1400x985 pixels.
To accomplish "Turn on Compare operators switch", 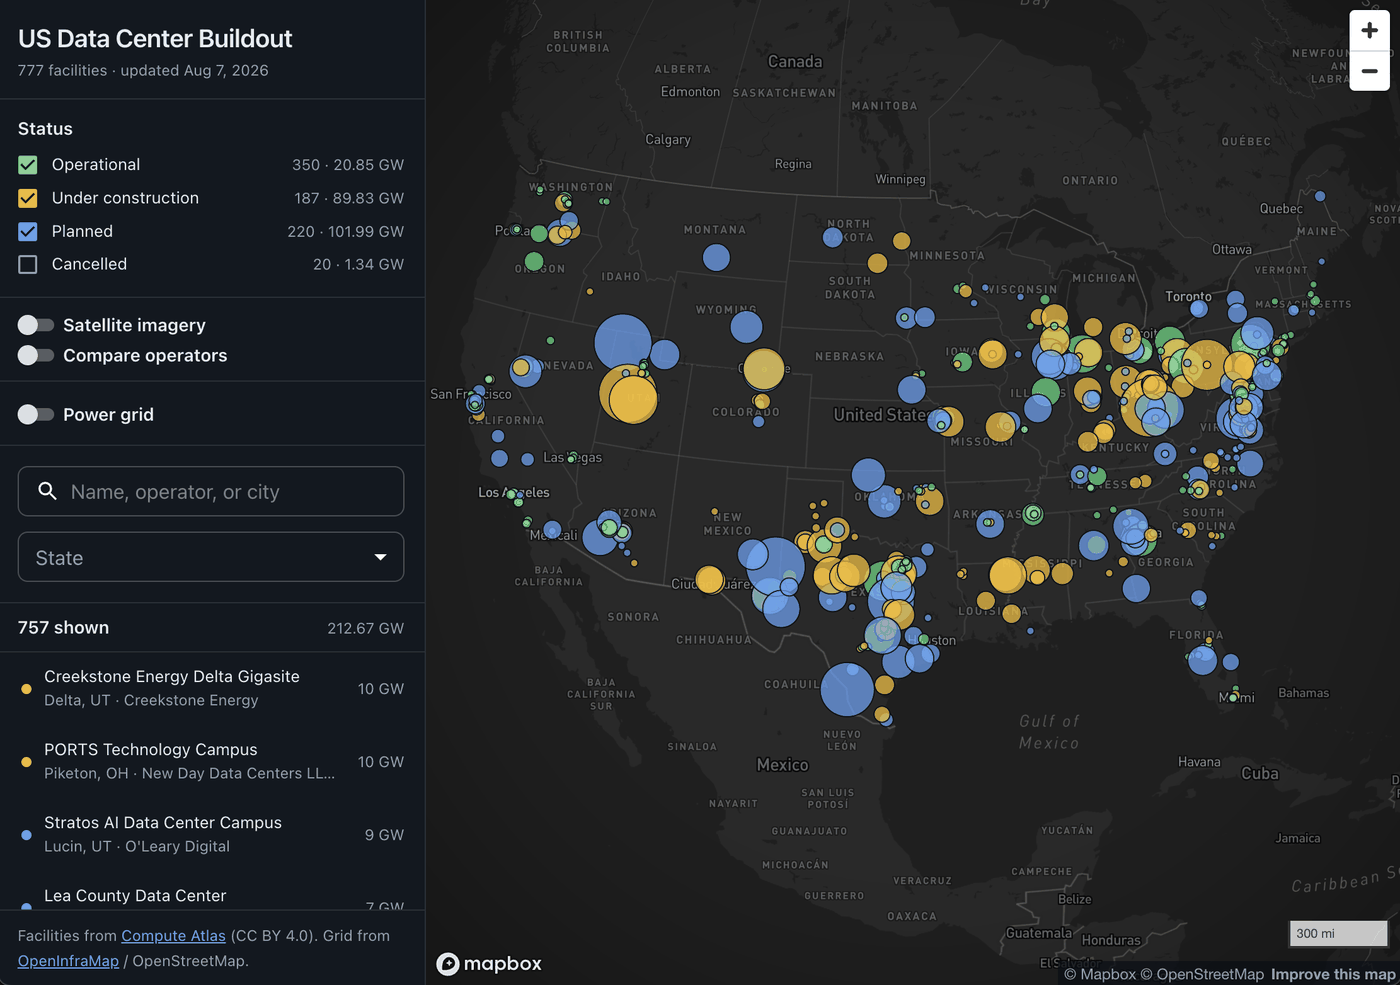I will [x=36, y=355].
